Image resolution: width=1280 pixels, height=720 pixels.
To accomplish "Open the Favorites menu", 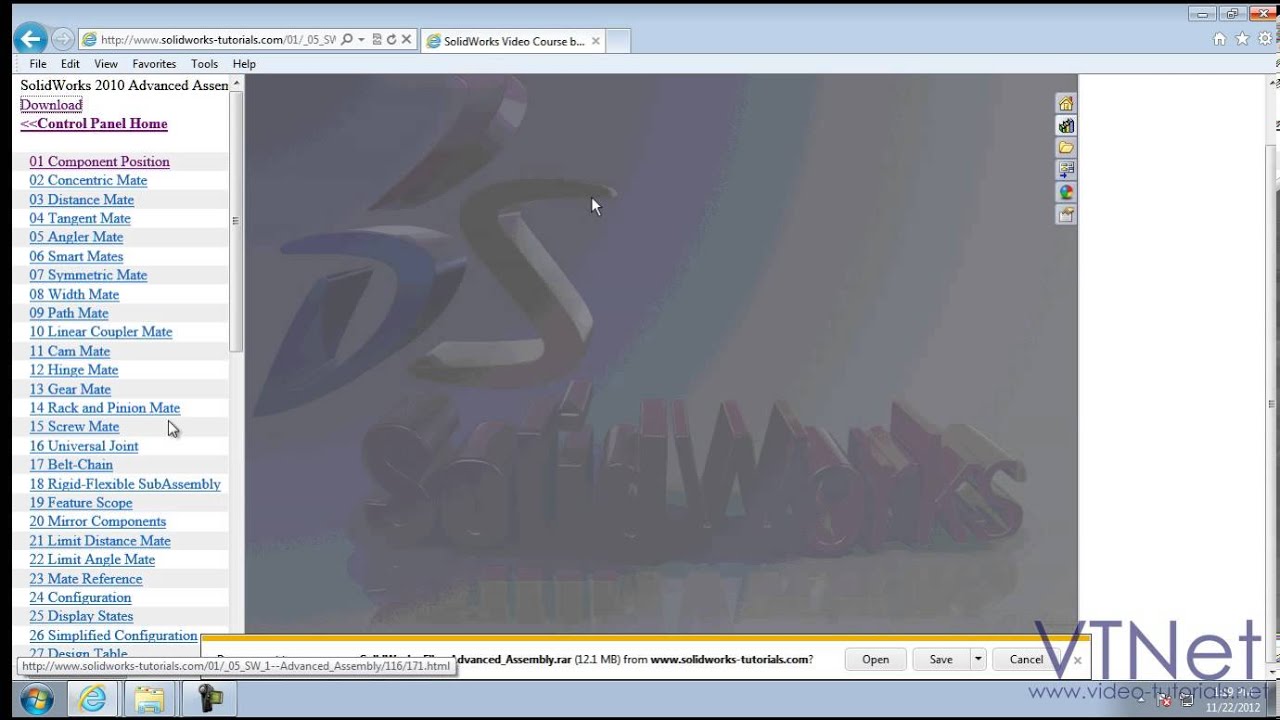I will 154,64.
